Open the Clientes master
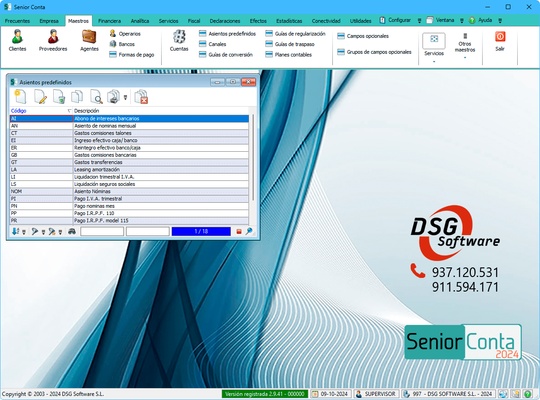The width and height of the screenshot is (540, 400). [x=17, y=40]
